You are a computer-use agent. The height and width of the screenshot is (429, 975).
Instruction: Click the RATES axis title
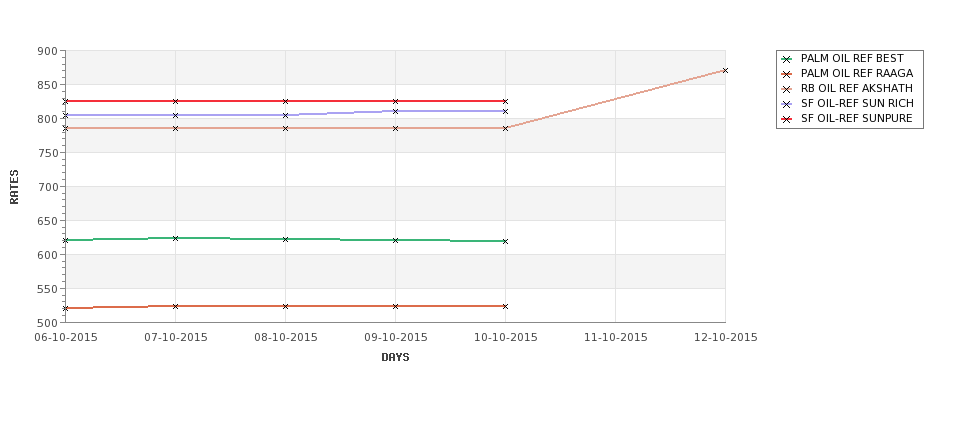14,187
